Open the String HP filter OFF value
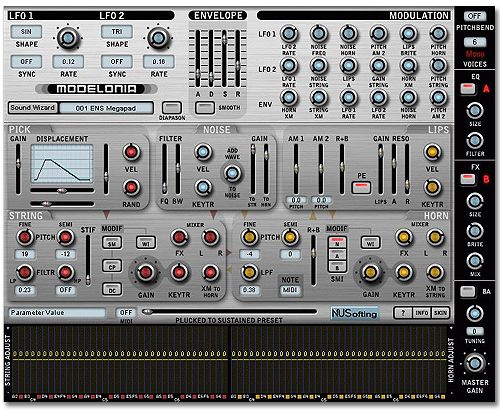Viewport: 500px width, 411px height. (66, 290)
